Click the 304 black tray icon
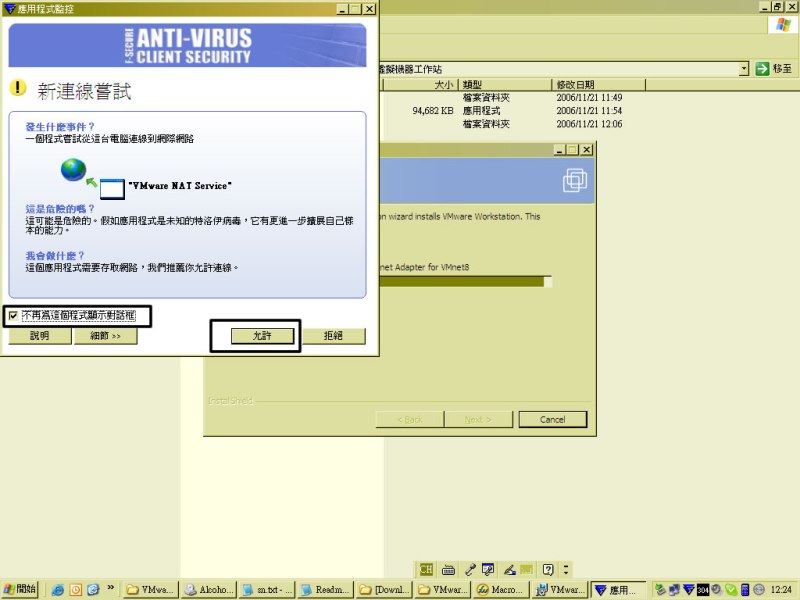Image resolution: width=800 pixels, height=600 pixels. [x=703, y=590]
